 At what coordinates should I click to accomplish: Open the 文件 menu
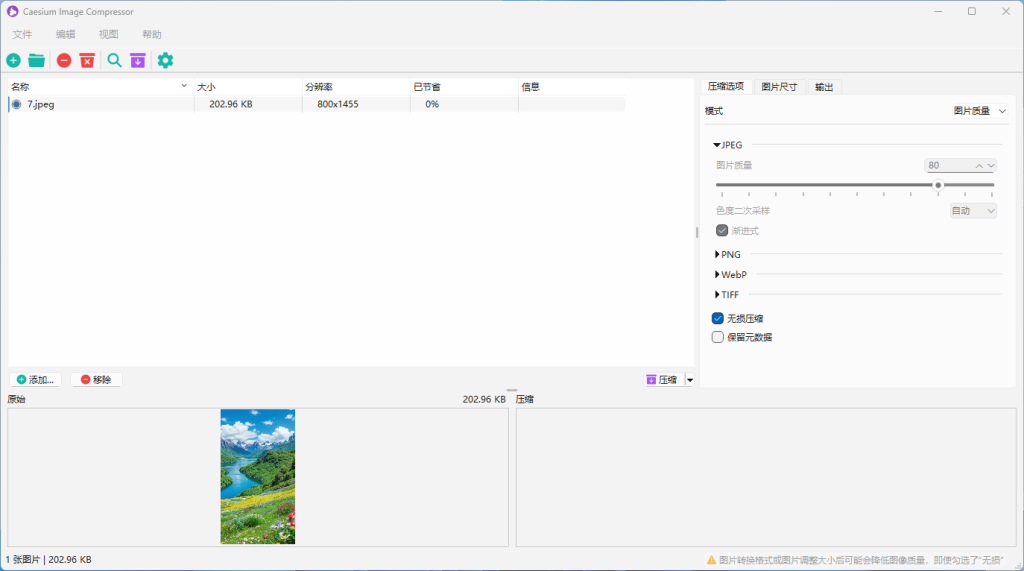click(22, 34)
